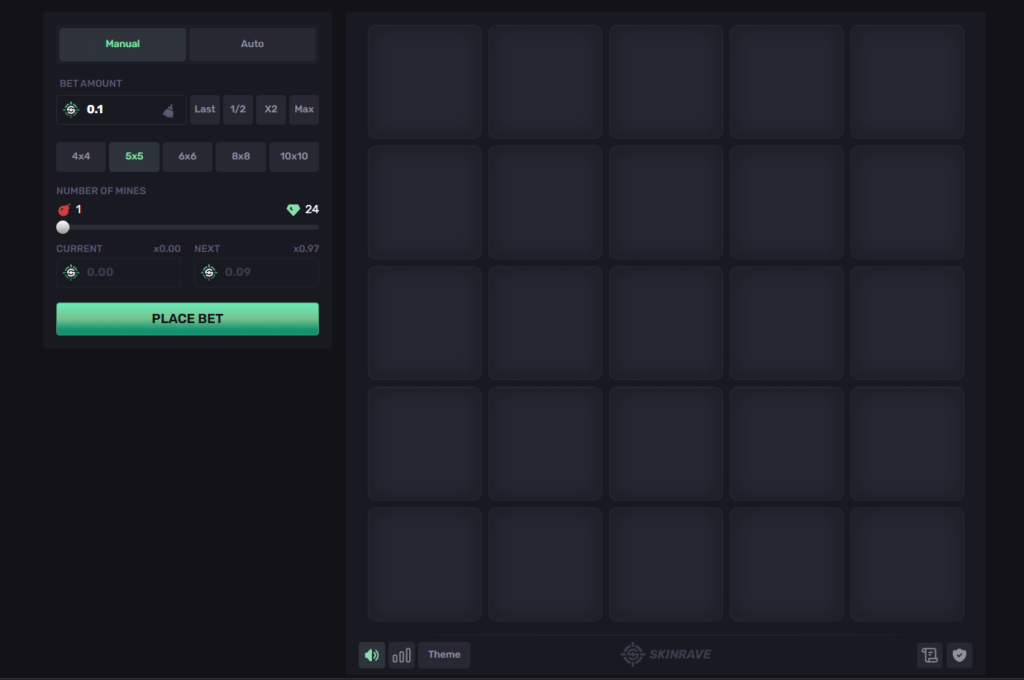Reveal the fourth tile in the fourth row
1024x680 pixels.
(x=786, y=444)
